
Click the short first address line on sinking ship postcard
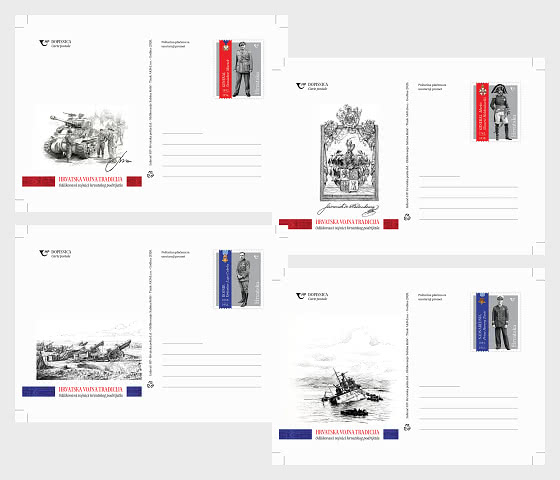click(440, 386)
